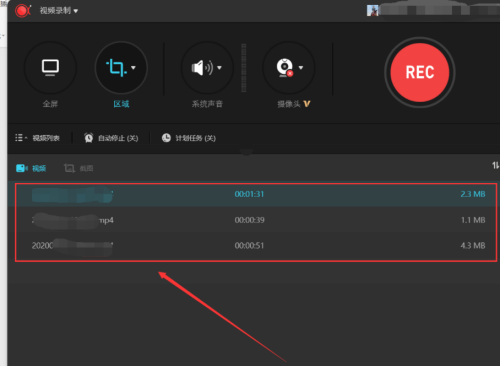
Task: Click the 1.1 MB file size
Action: pyautogui.click(x=473, y=220)
